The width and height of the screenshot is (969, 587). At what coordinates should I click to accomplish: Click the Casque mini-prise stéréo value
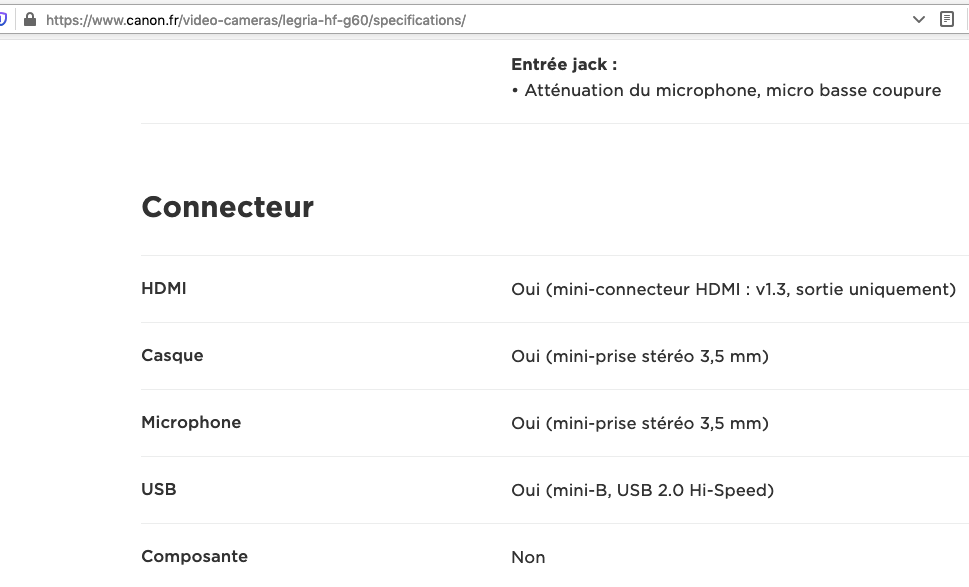640,357
